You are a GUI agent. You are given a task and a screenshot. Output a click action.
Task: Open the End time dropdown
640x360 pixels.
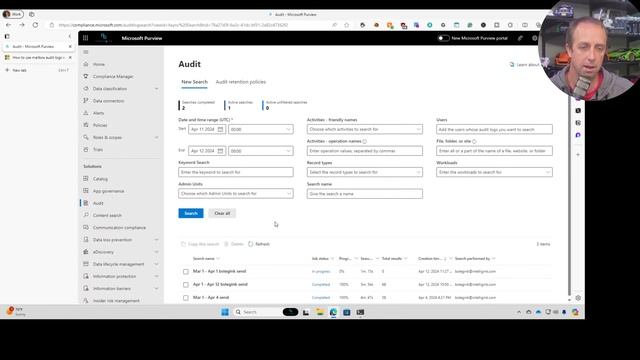coord(260,151)
